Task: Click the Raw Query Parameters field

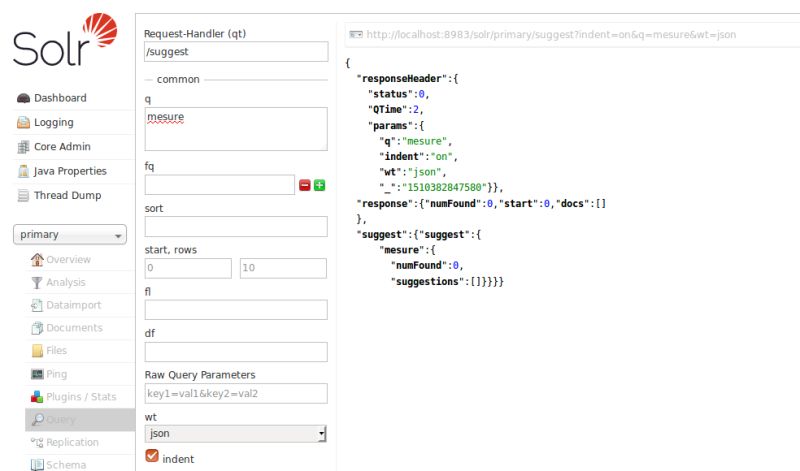Action: click(236, 394)
